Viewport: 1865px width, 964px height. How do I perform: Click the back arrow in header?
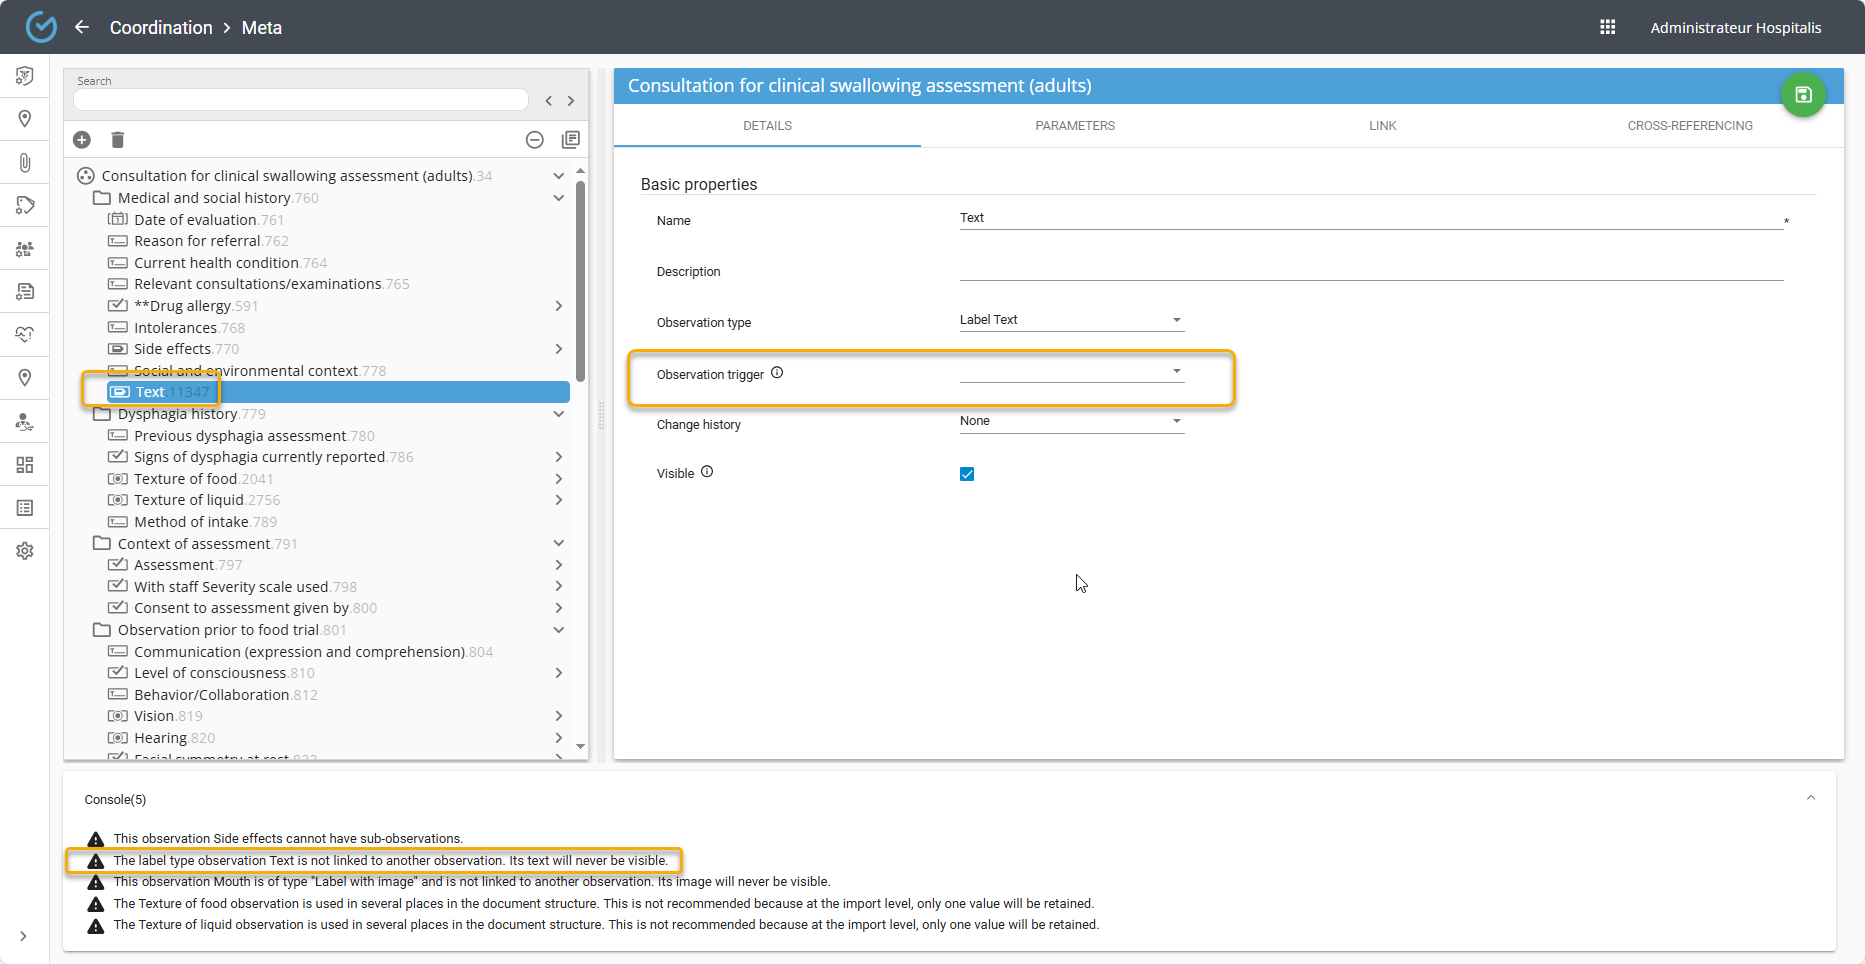[82, 27]
